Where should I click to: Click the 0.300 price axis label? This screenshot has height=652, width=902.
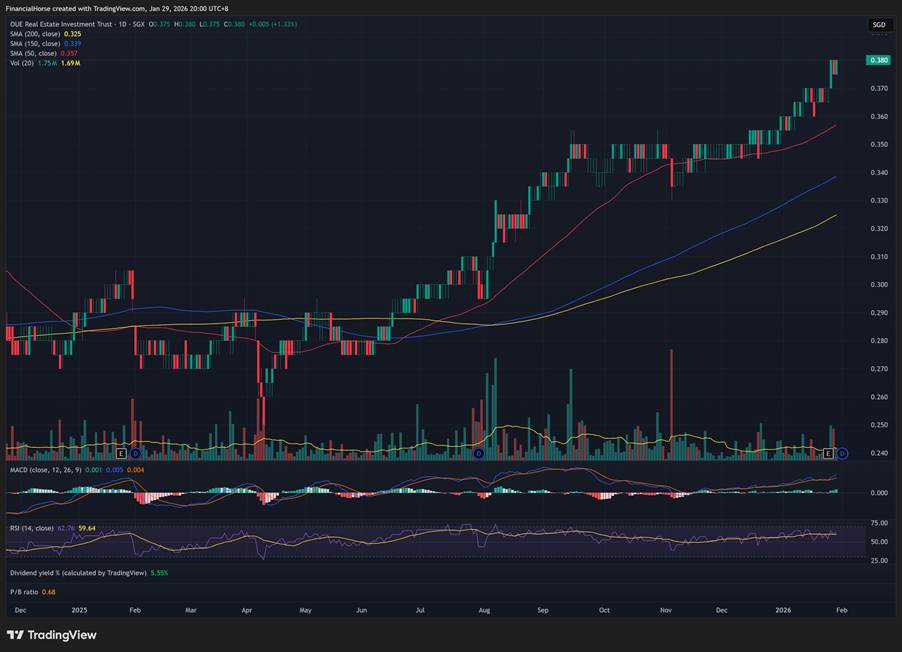click(879, 285)
